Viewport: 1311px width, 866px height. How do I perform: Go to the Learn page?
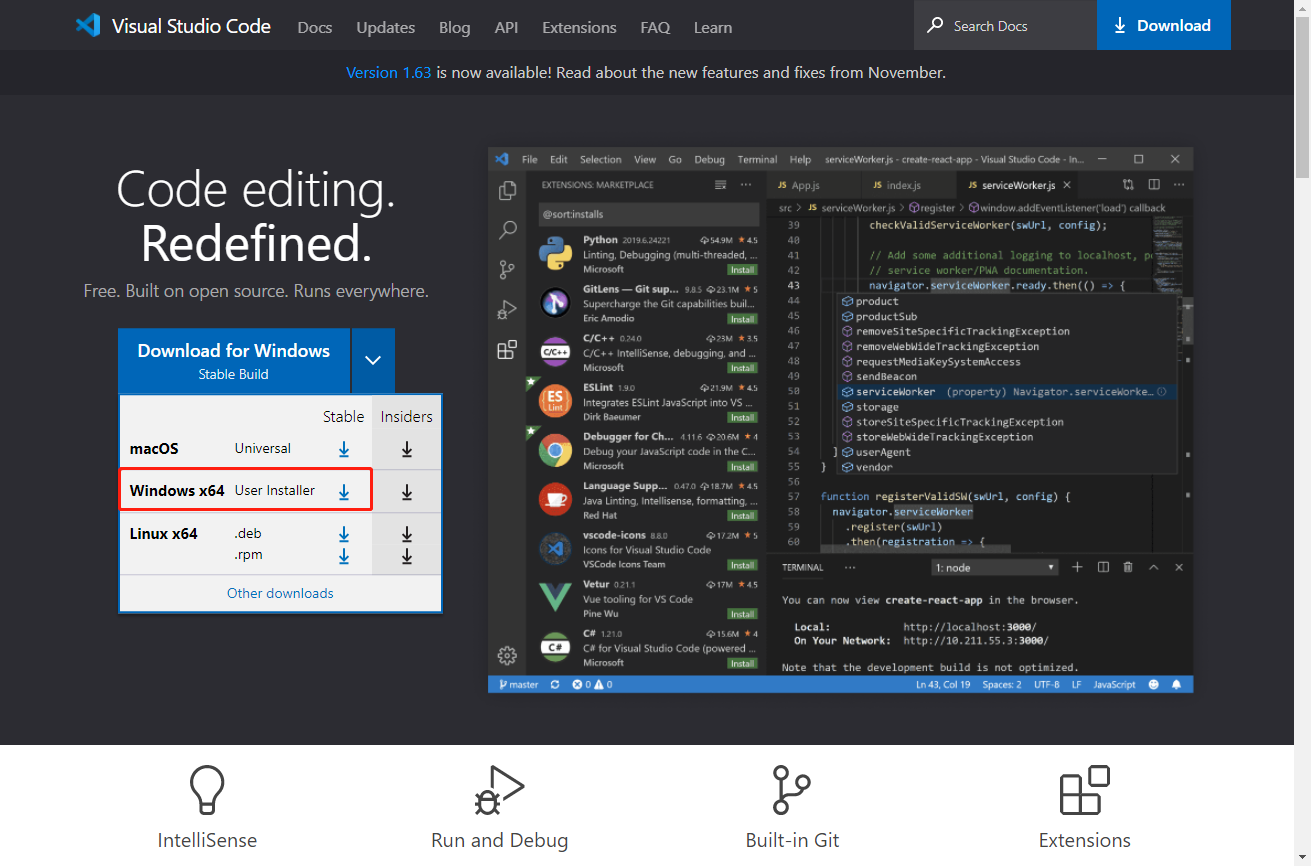pyautogui.click(x=713, y=27)
